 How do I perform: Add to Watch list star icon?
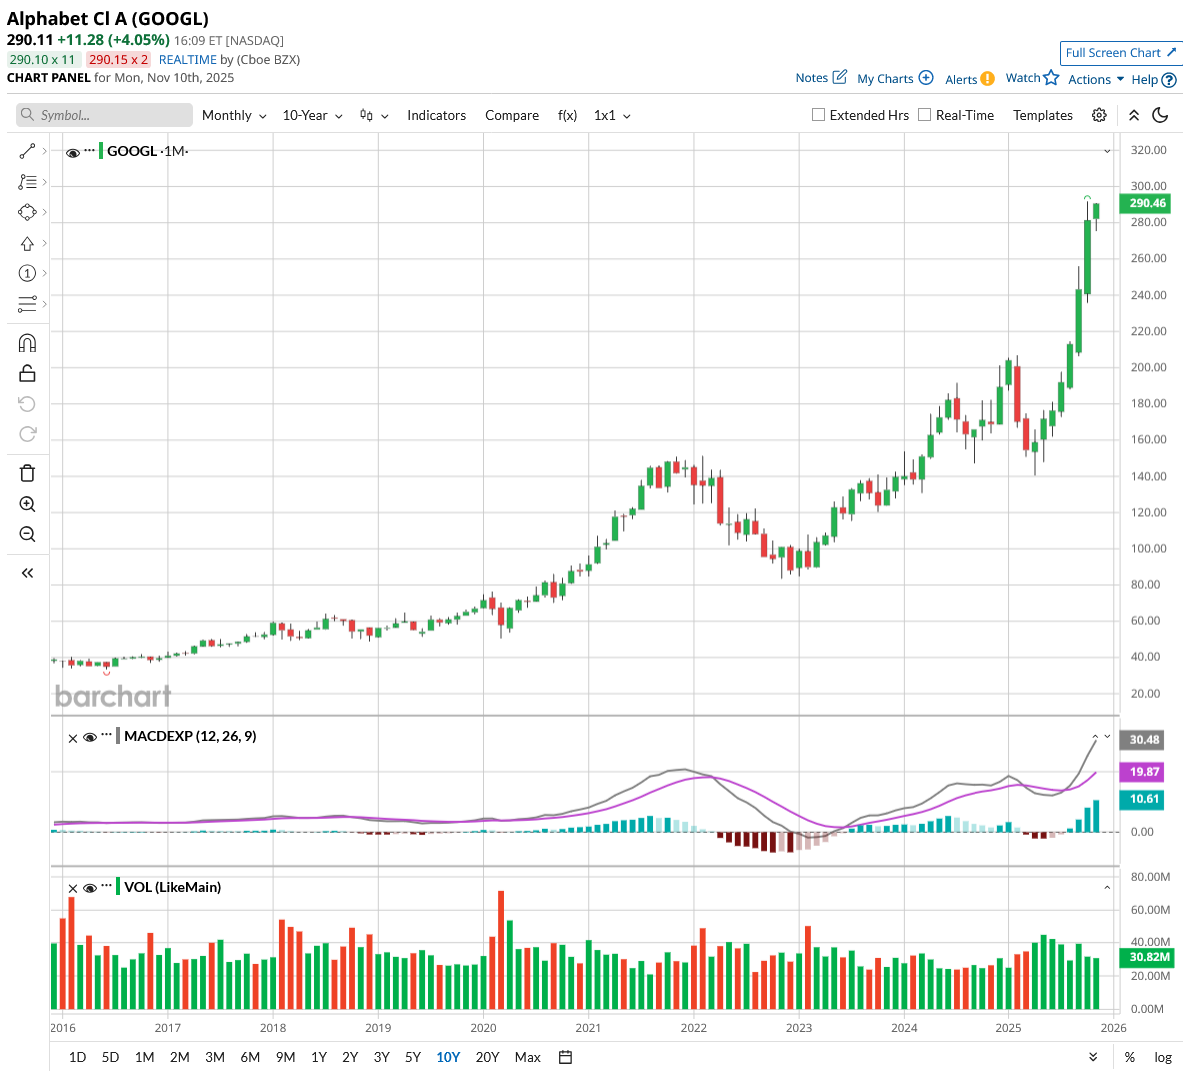[1052, 78]
